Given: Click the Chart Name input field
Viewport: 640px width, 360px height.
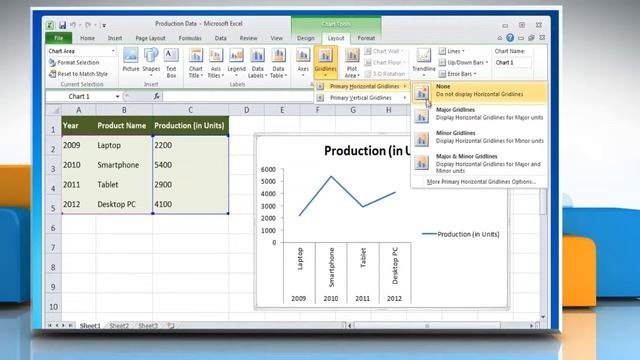Looking at the screenshot, I should pos(513,62).
